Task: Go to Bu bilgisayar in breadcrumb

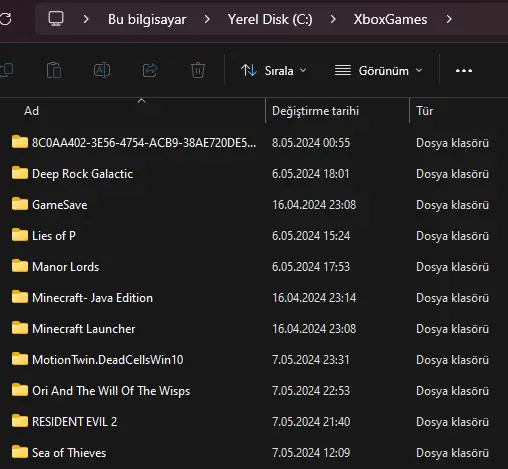Action: [x=147, y=19]
